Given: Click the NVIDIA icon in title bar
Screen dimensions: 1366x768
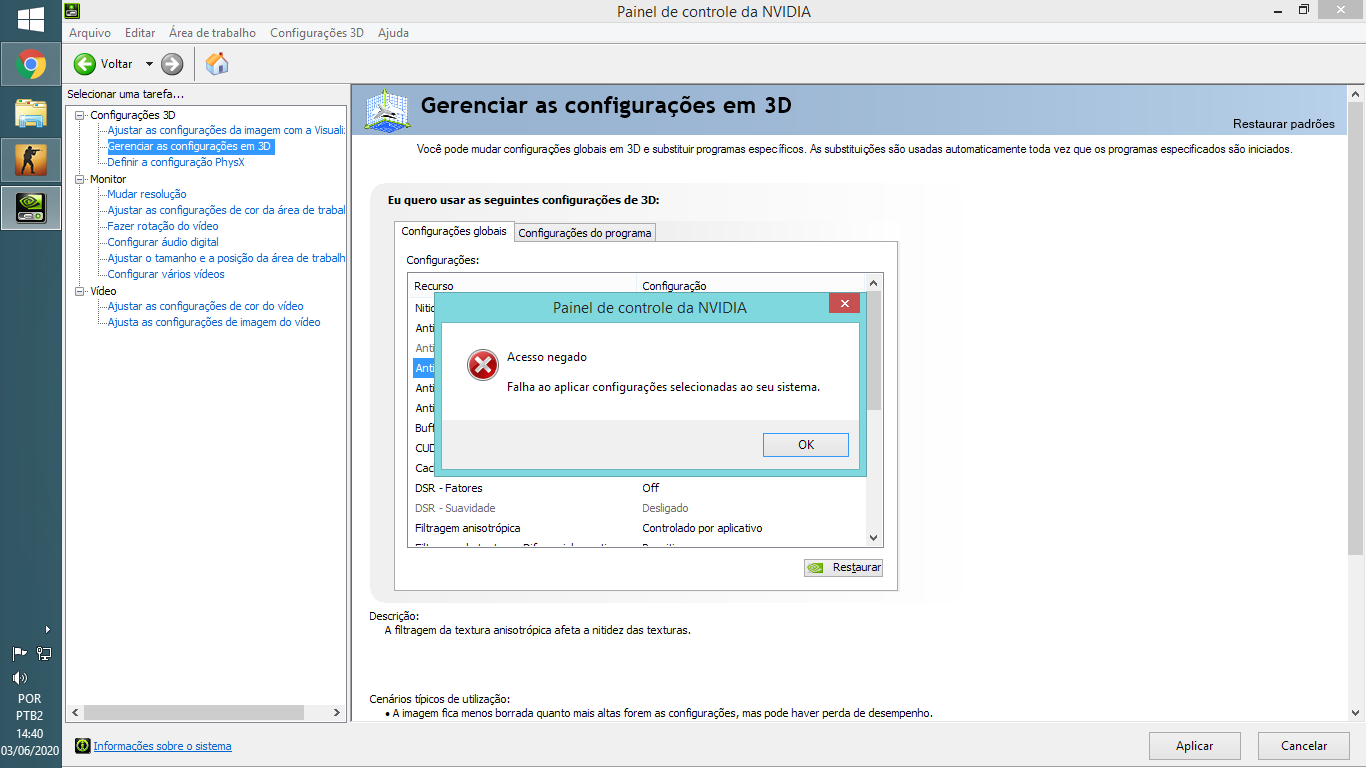Looking at the screenshot, I should [x=72, y=11].
